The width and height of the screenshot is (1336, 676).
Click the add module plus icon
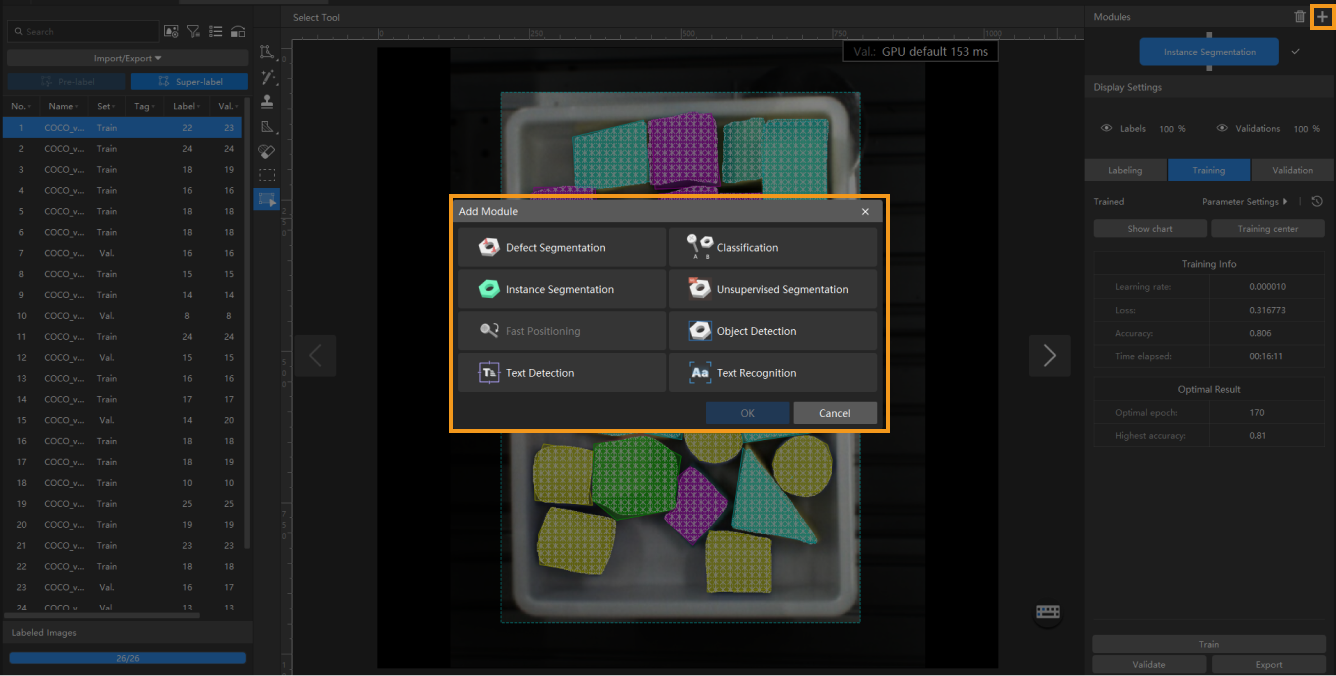[x=1322, y=17]
